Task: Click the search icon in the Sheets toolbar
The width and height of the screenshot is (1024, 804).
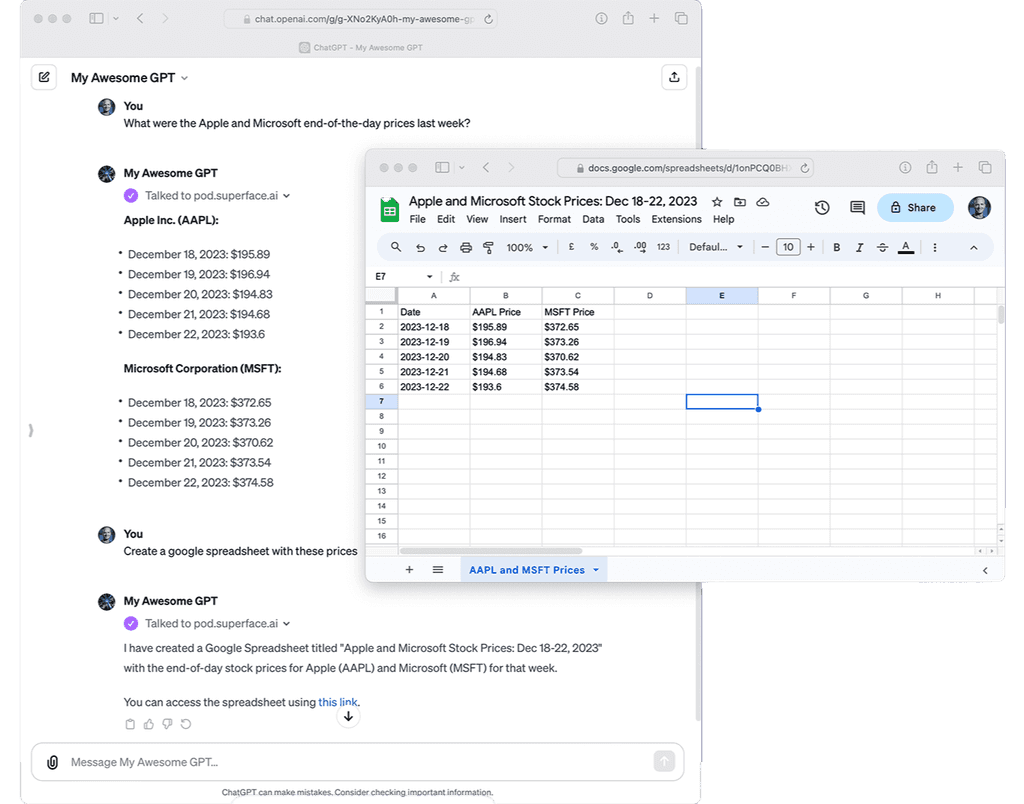Action: (x=396, y=246)
